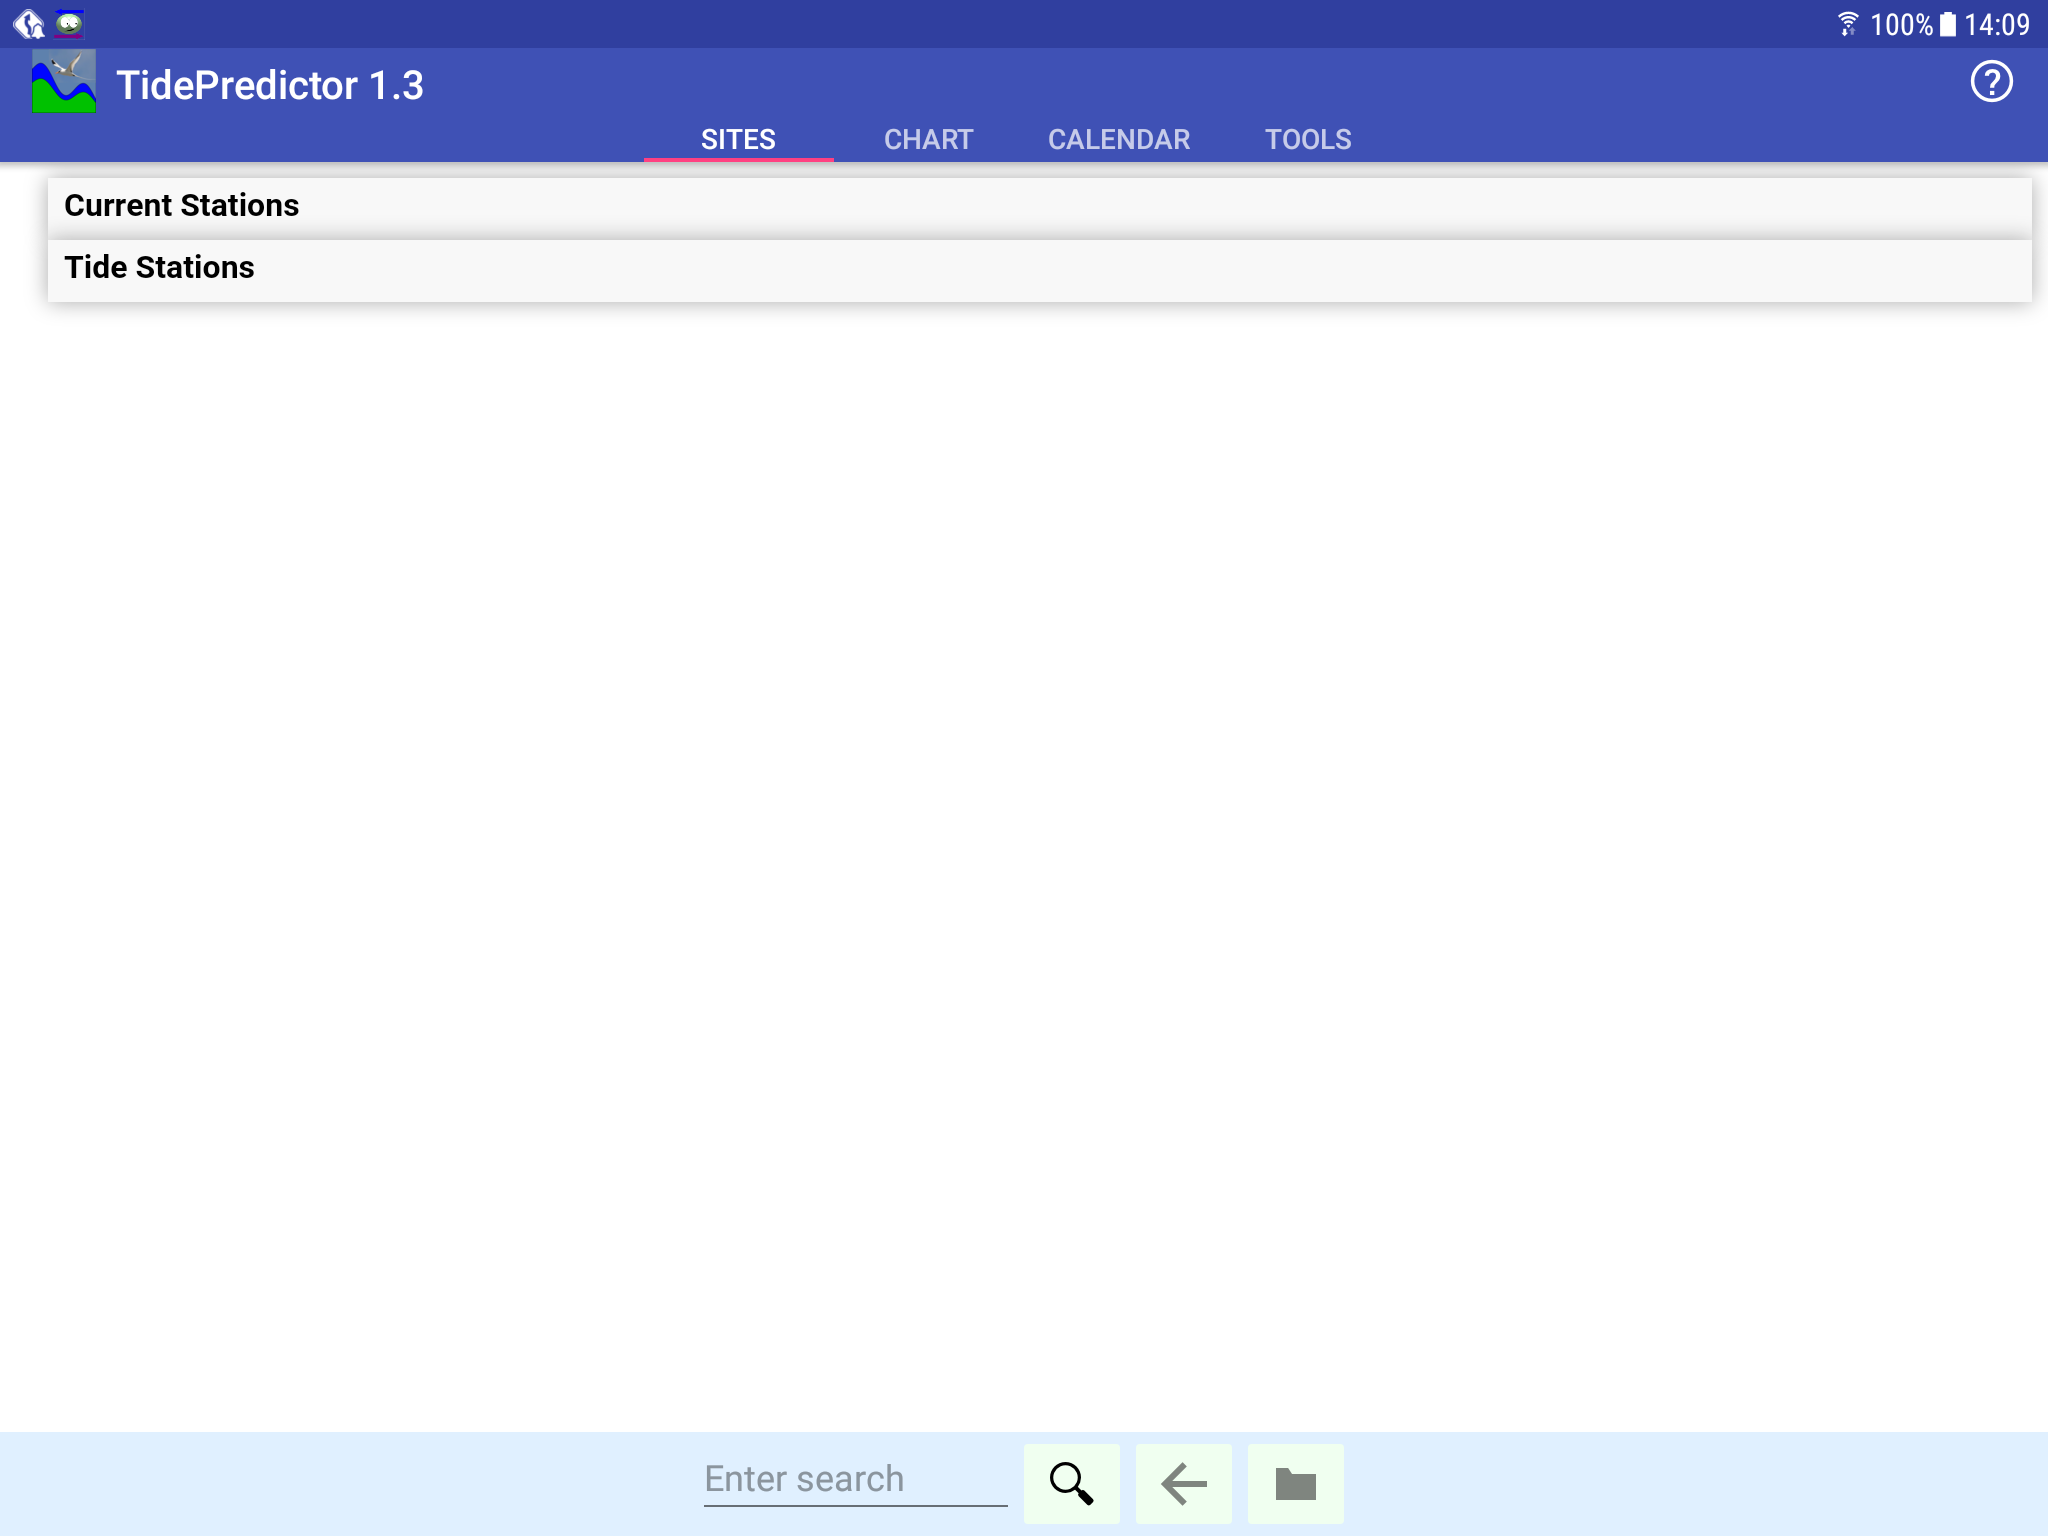Switch to the SITES tab

(738, 139)
